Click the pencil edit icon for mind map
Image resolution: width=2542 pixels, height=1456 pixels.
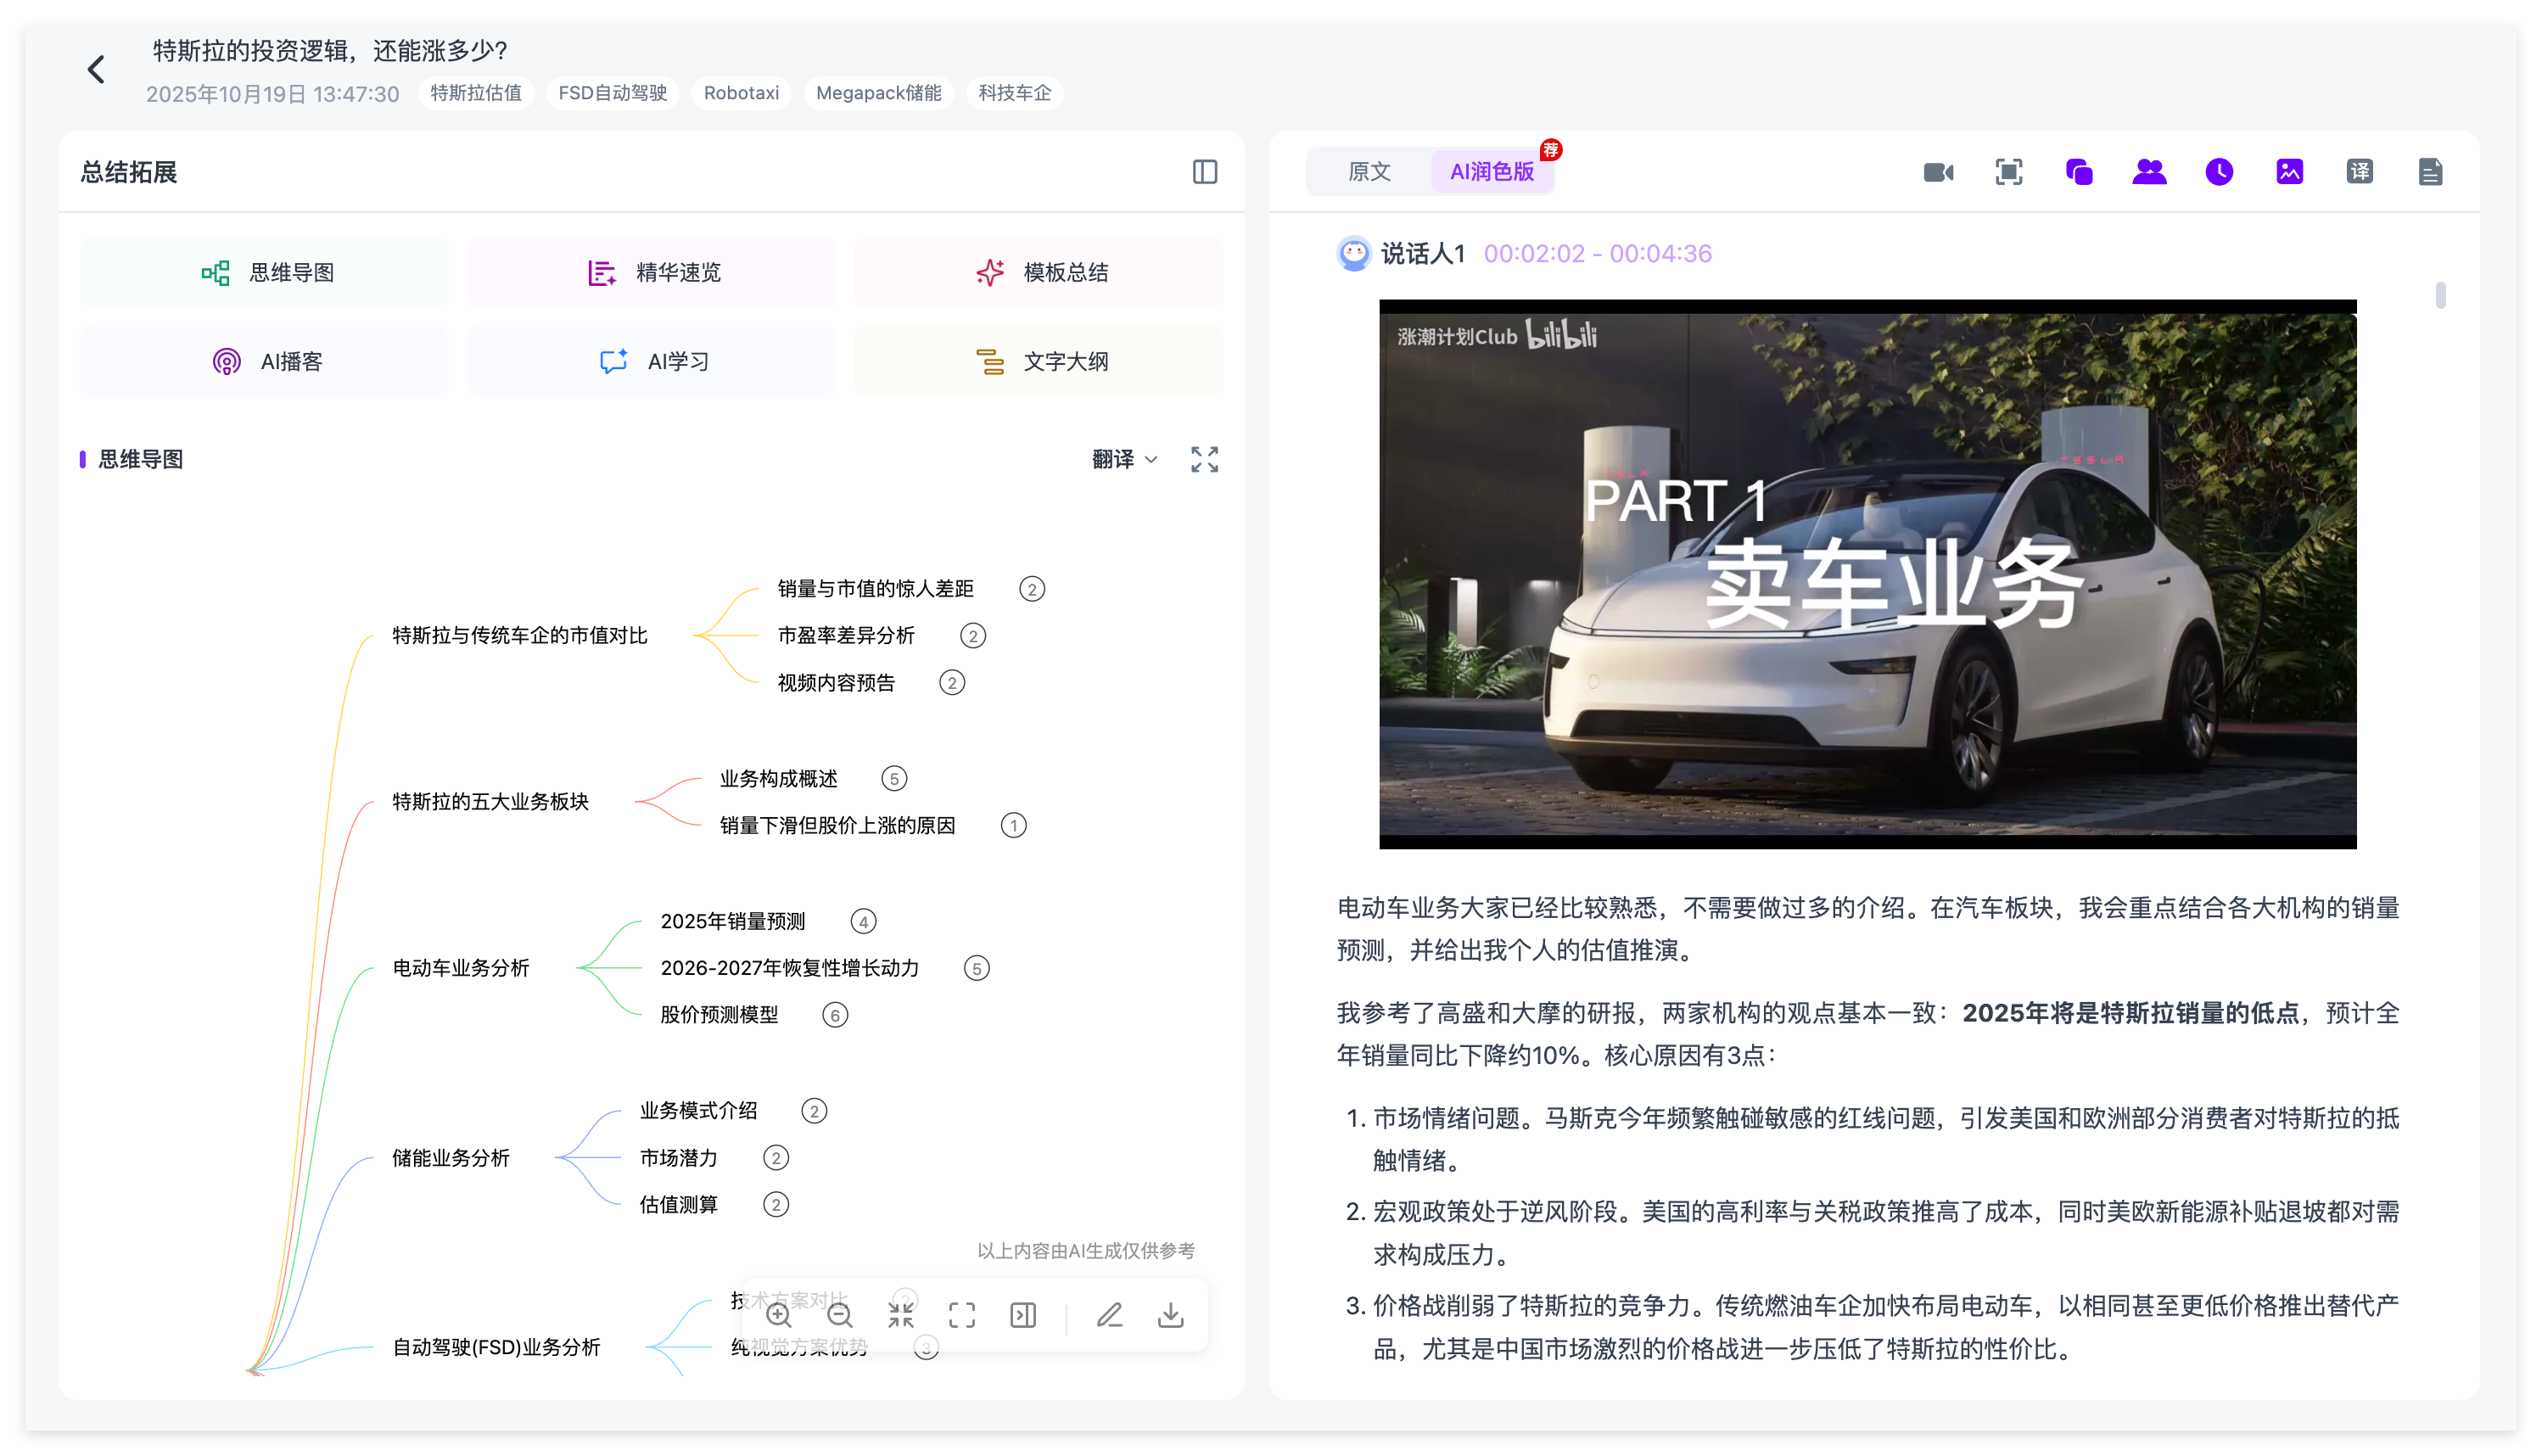(x=1109, y=1316)
